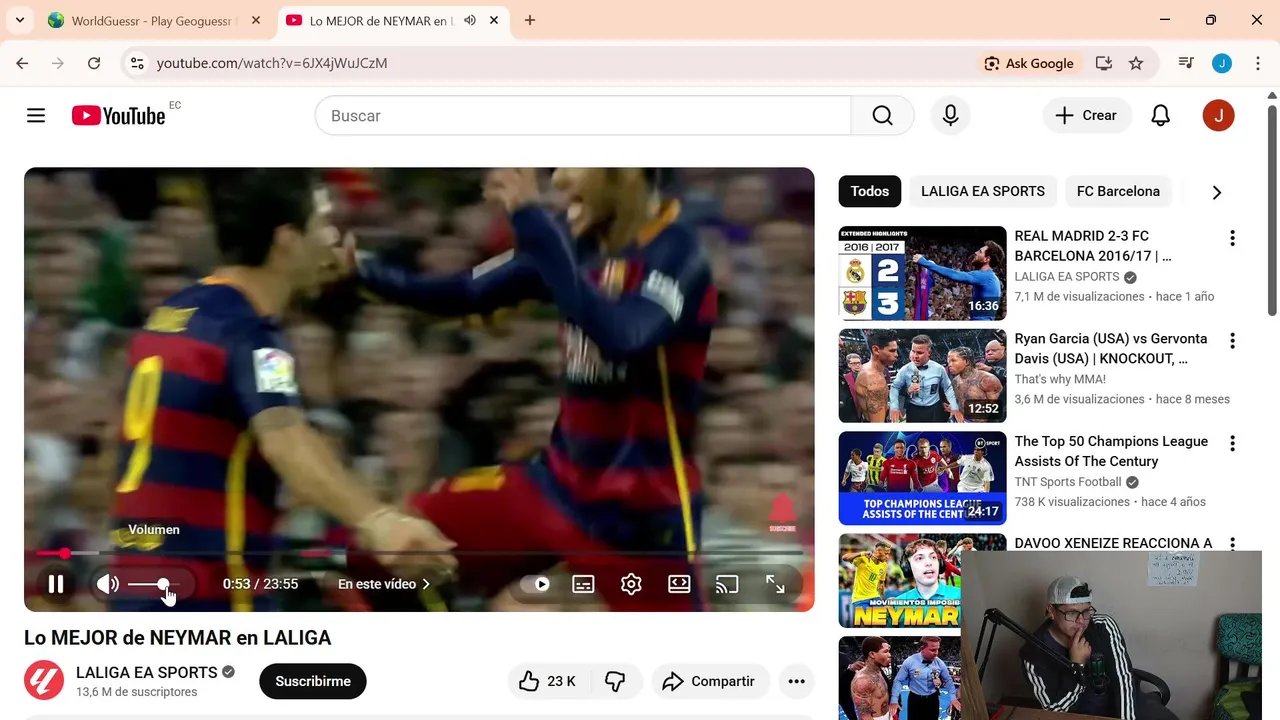Click the TNT Sports Football channel name
This screenshot has height=720, width=1280.
[x=1068, y=482]
